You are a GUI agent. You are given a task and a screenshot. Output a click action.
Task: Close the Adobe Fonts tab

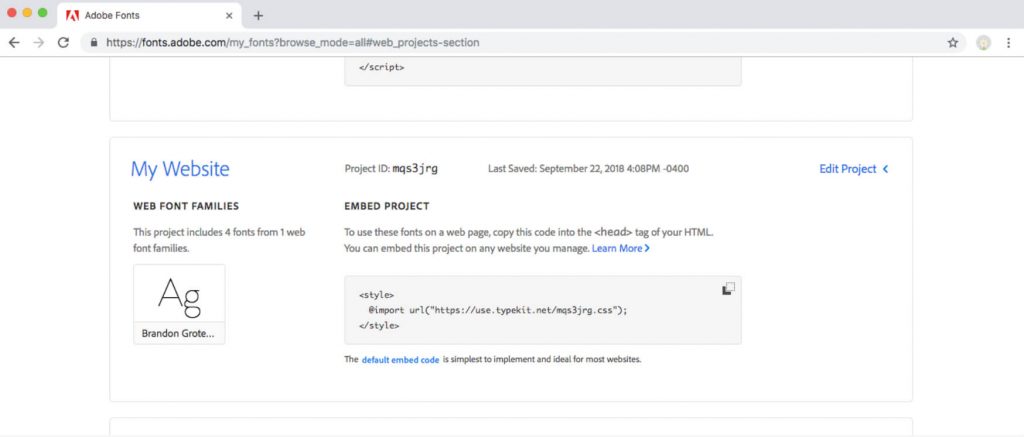[229, 16]
